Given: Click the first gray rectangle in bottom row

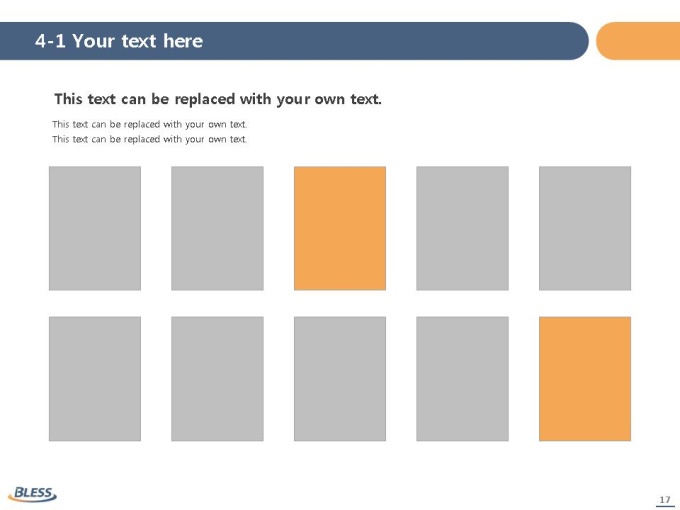Looking at the screenshot, I should 95,379.
